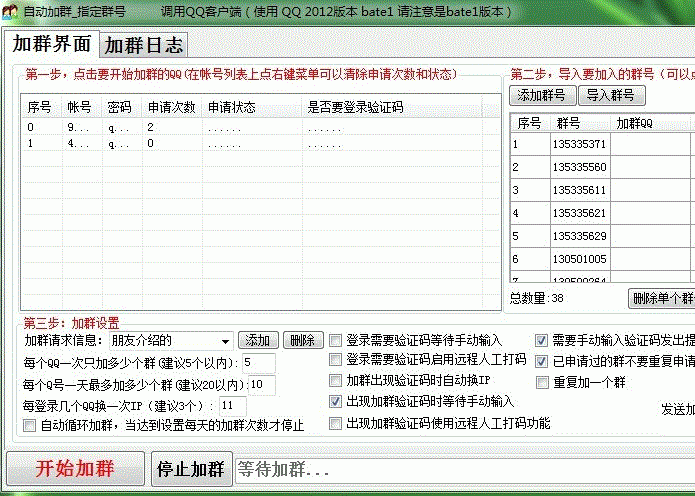Toggle 已申请过的群不要重复申请 checkbox

tap(541, 361)
